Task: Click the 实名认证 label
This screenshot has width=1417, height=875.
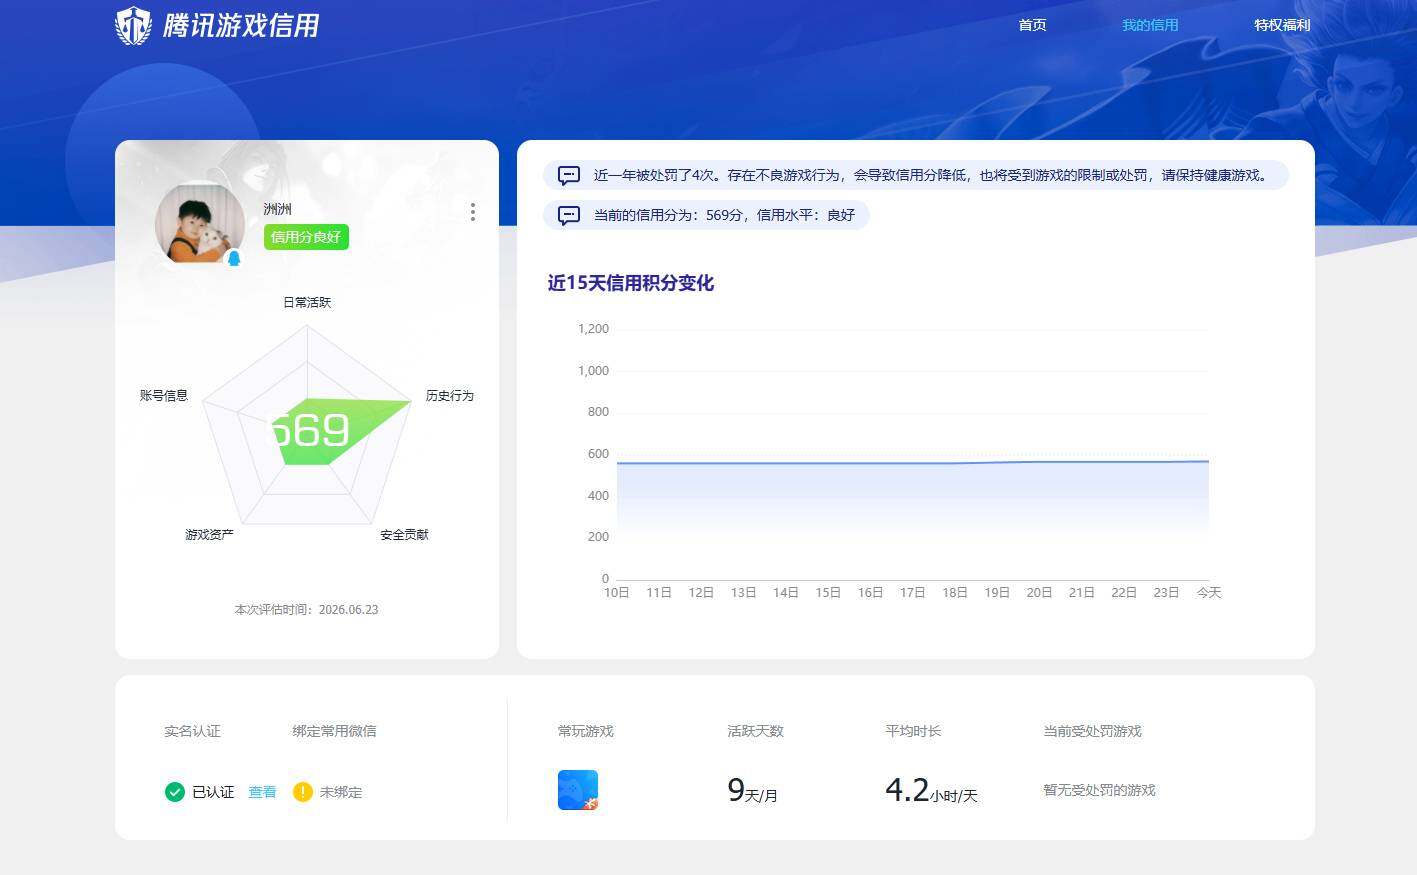Action: tap(192, 731)
